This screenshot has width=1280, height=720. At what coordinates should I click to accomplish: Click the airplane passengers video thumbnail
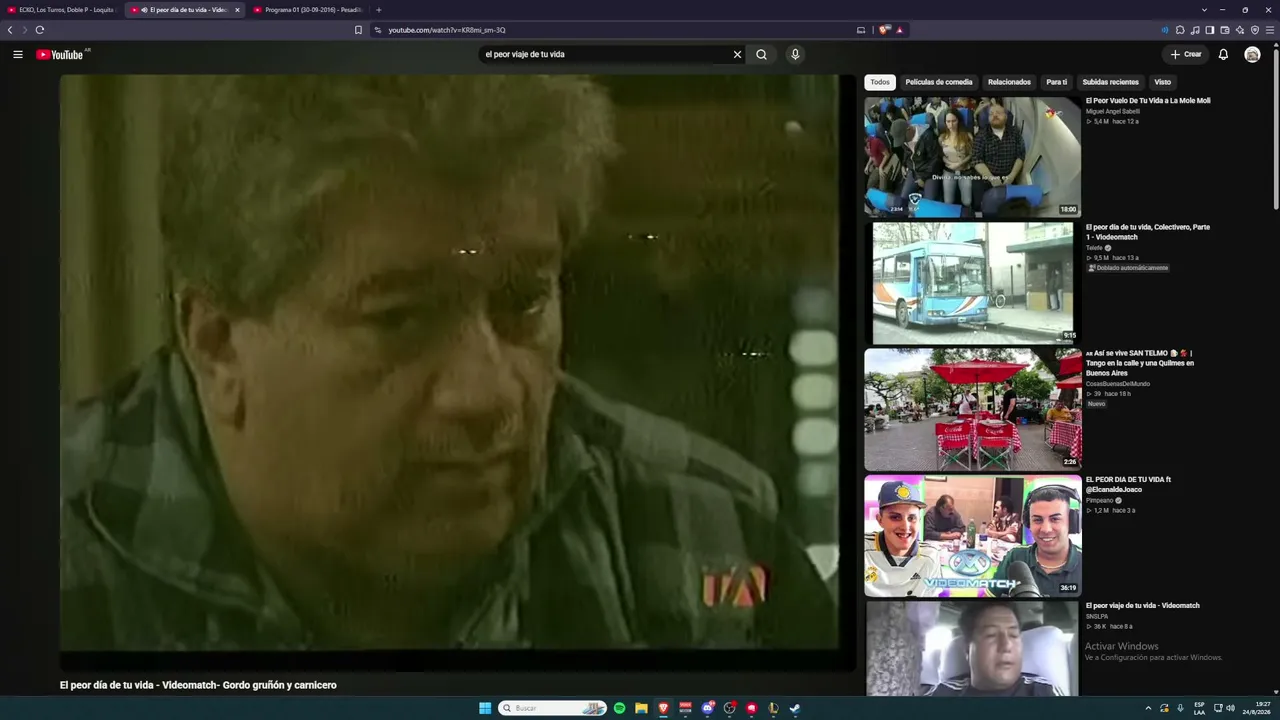[x=972, y=157]
